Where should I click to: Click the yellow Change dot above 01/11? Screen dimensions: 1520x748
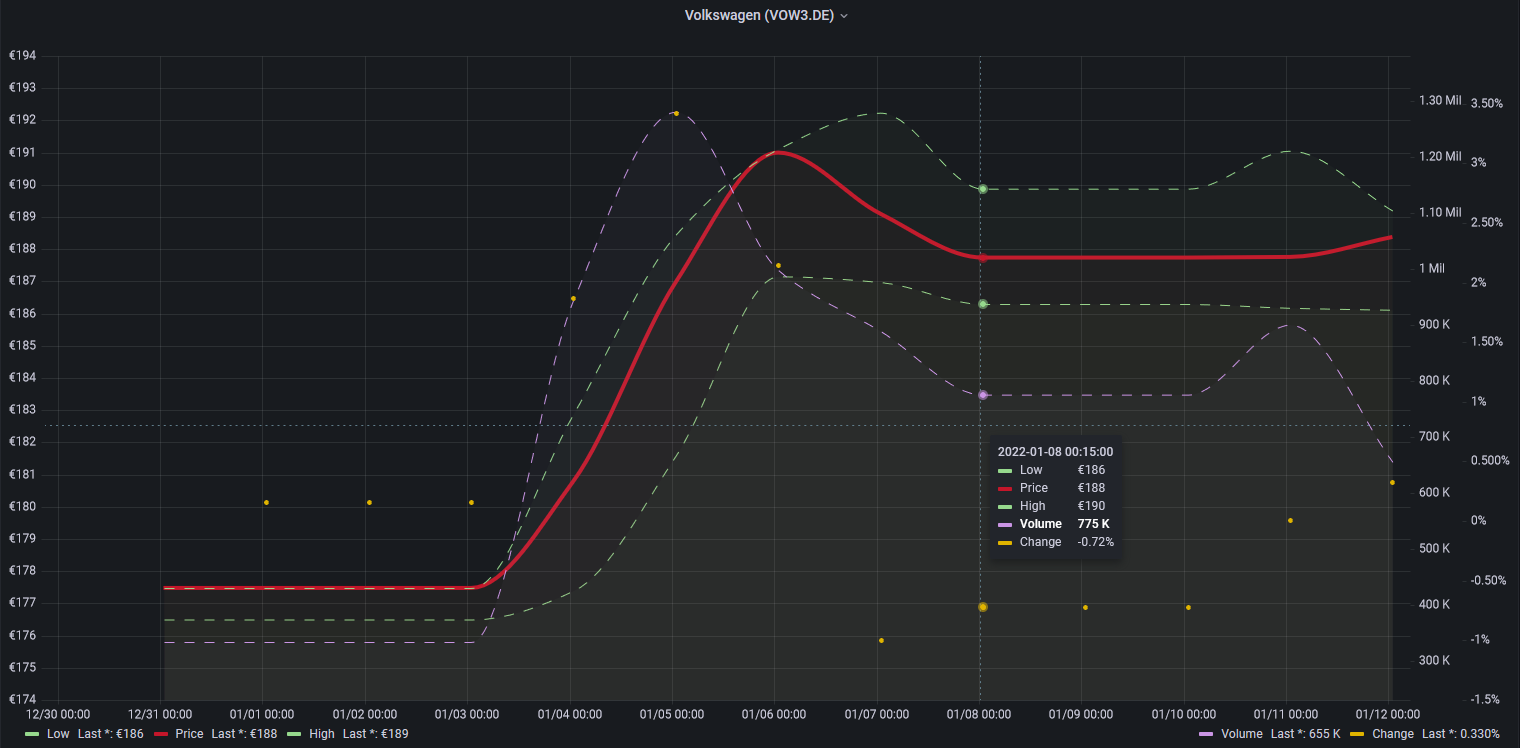coord(1290,520)
